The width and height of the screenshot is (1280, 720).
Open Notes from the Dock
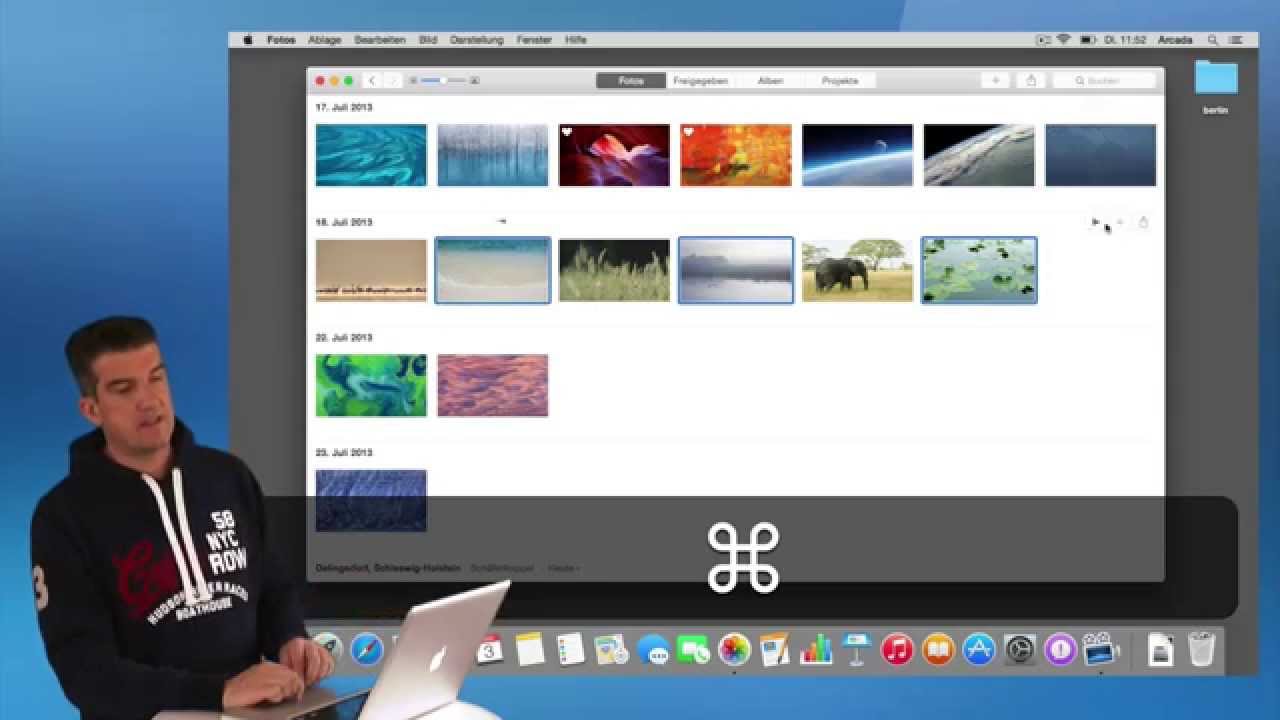[530, 650]
